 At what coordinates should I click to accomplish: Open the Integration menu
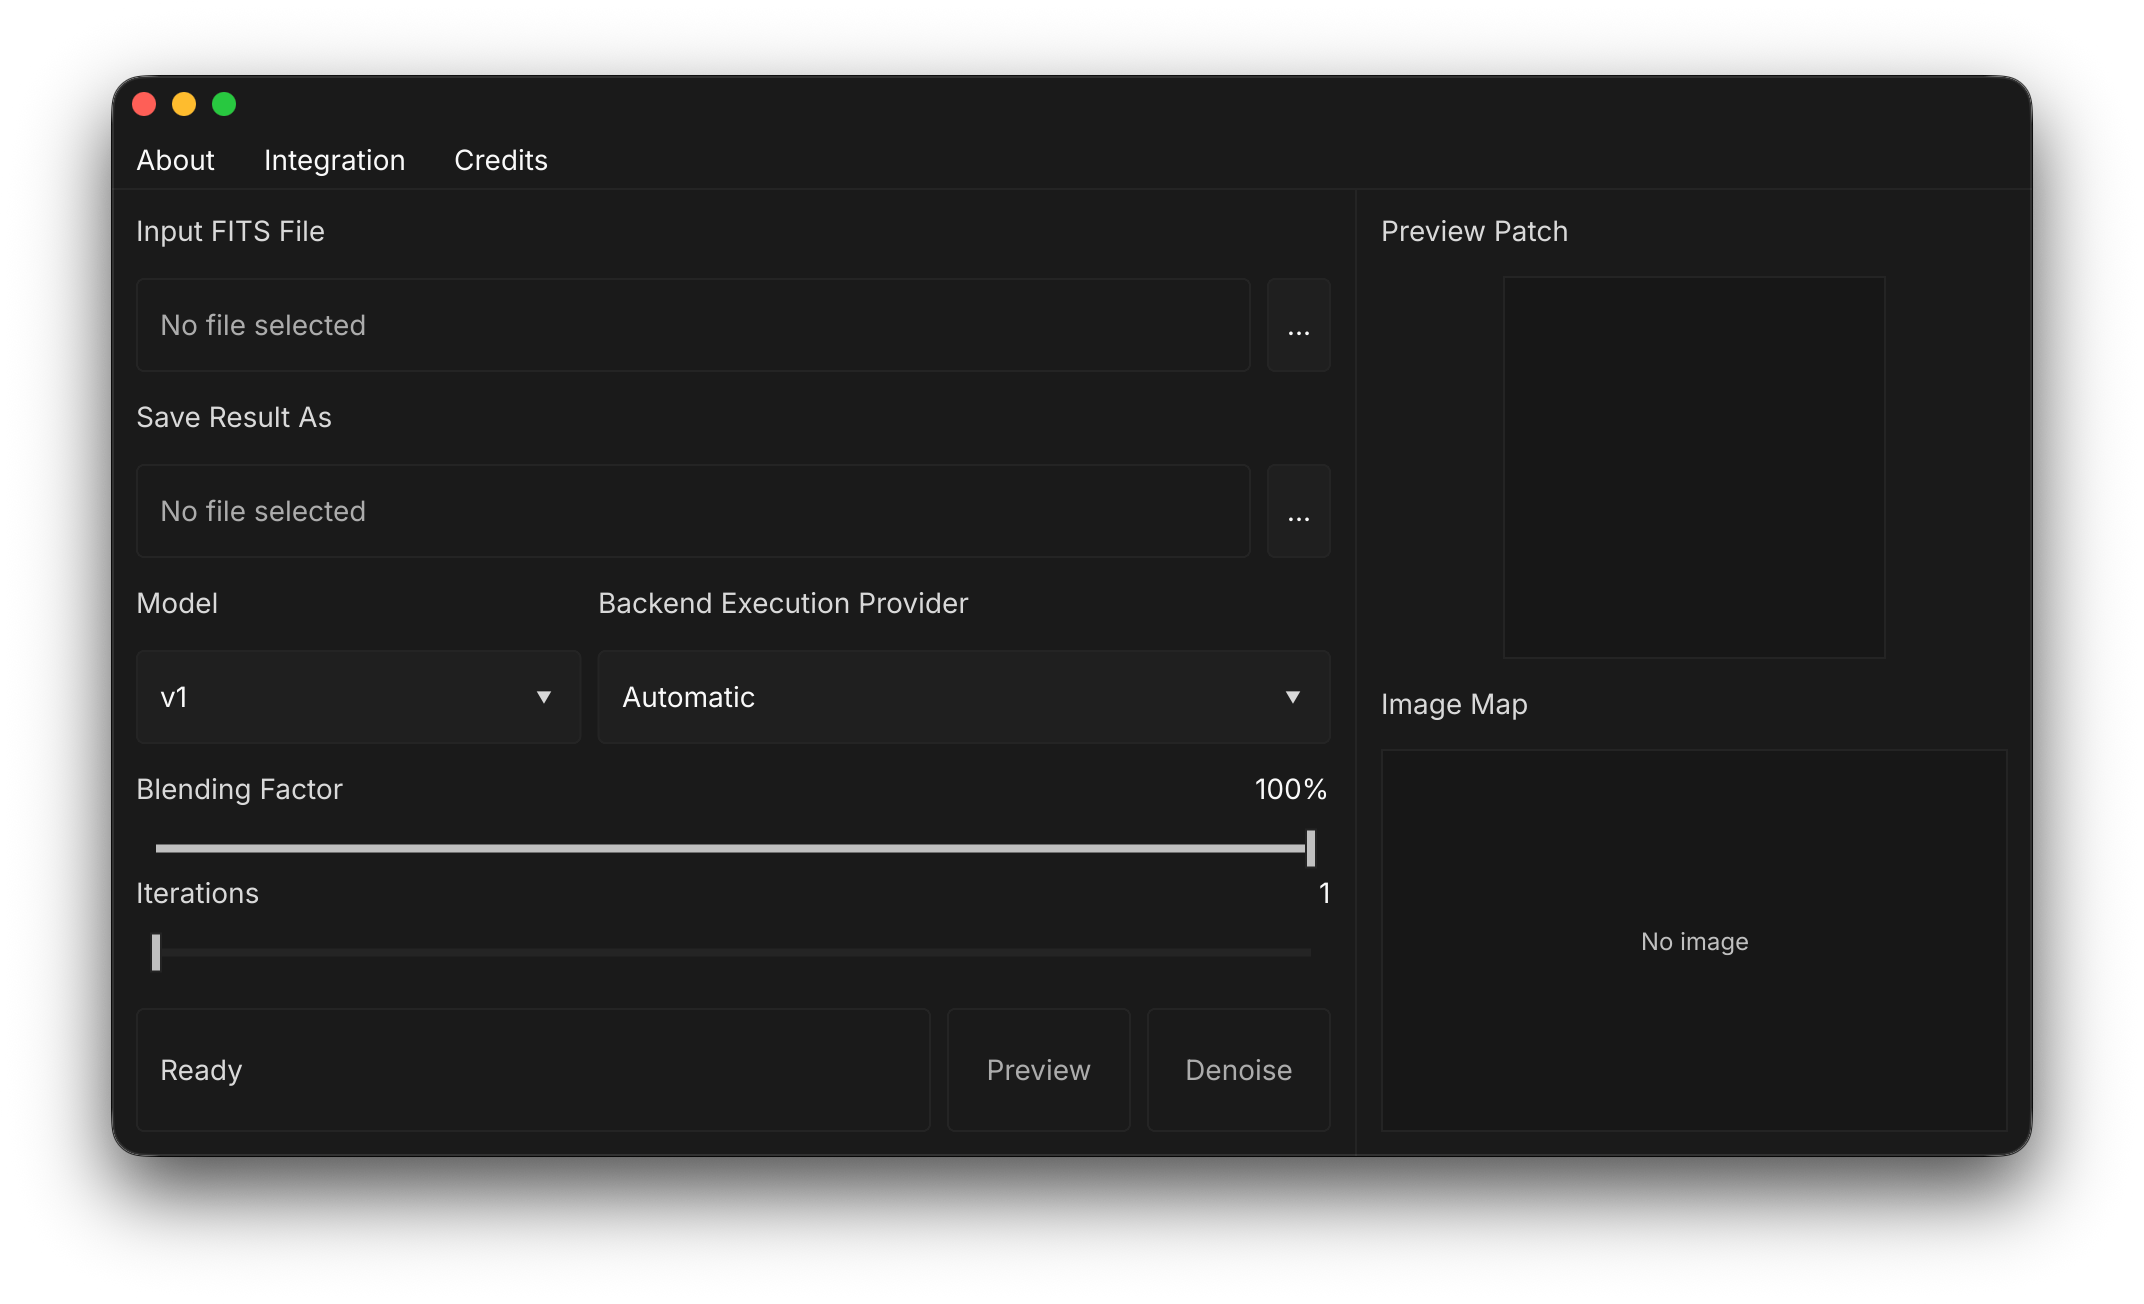click(x=334, y=160)
